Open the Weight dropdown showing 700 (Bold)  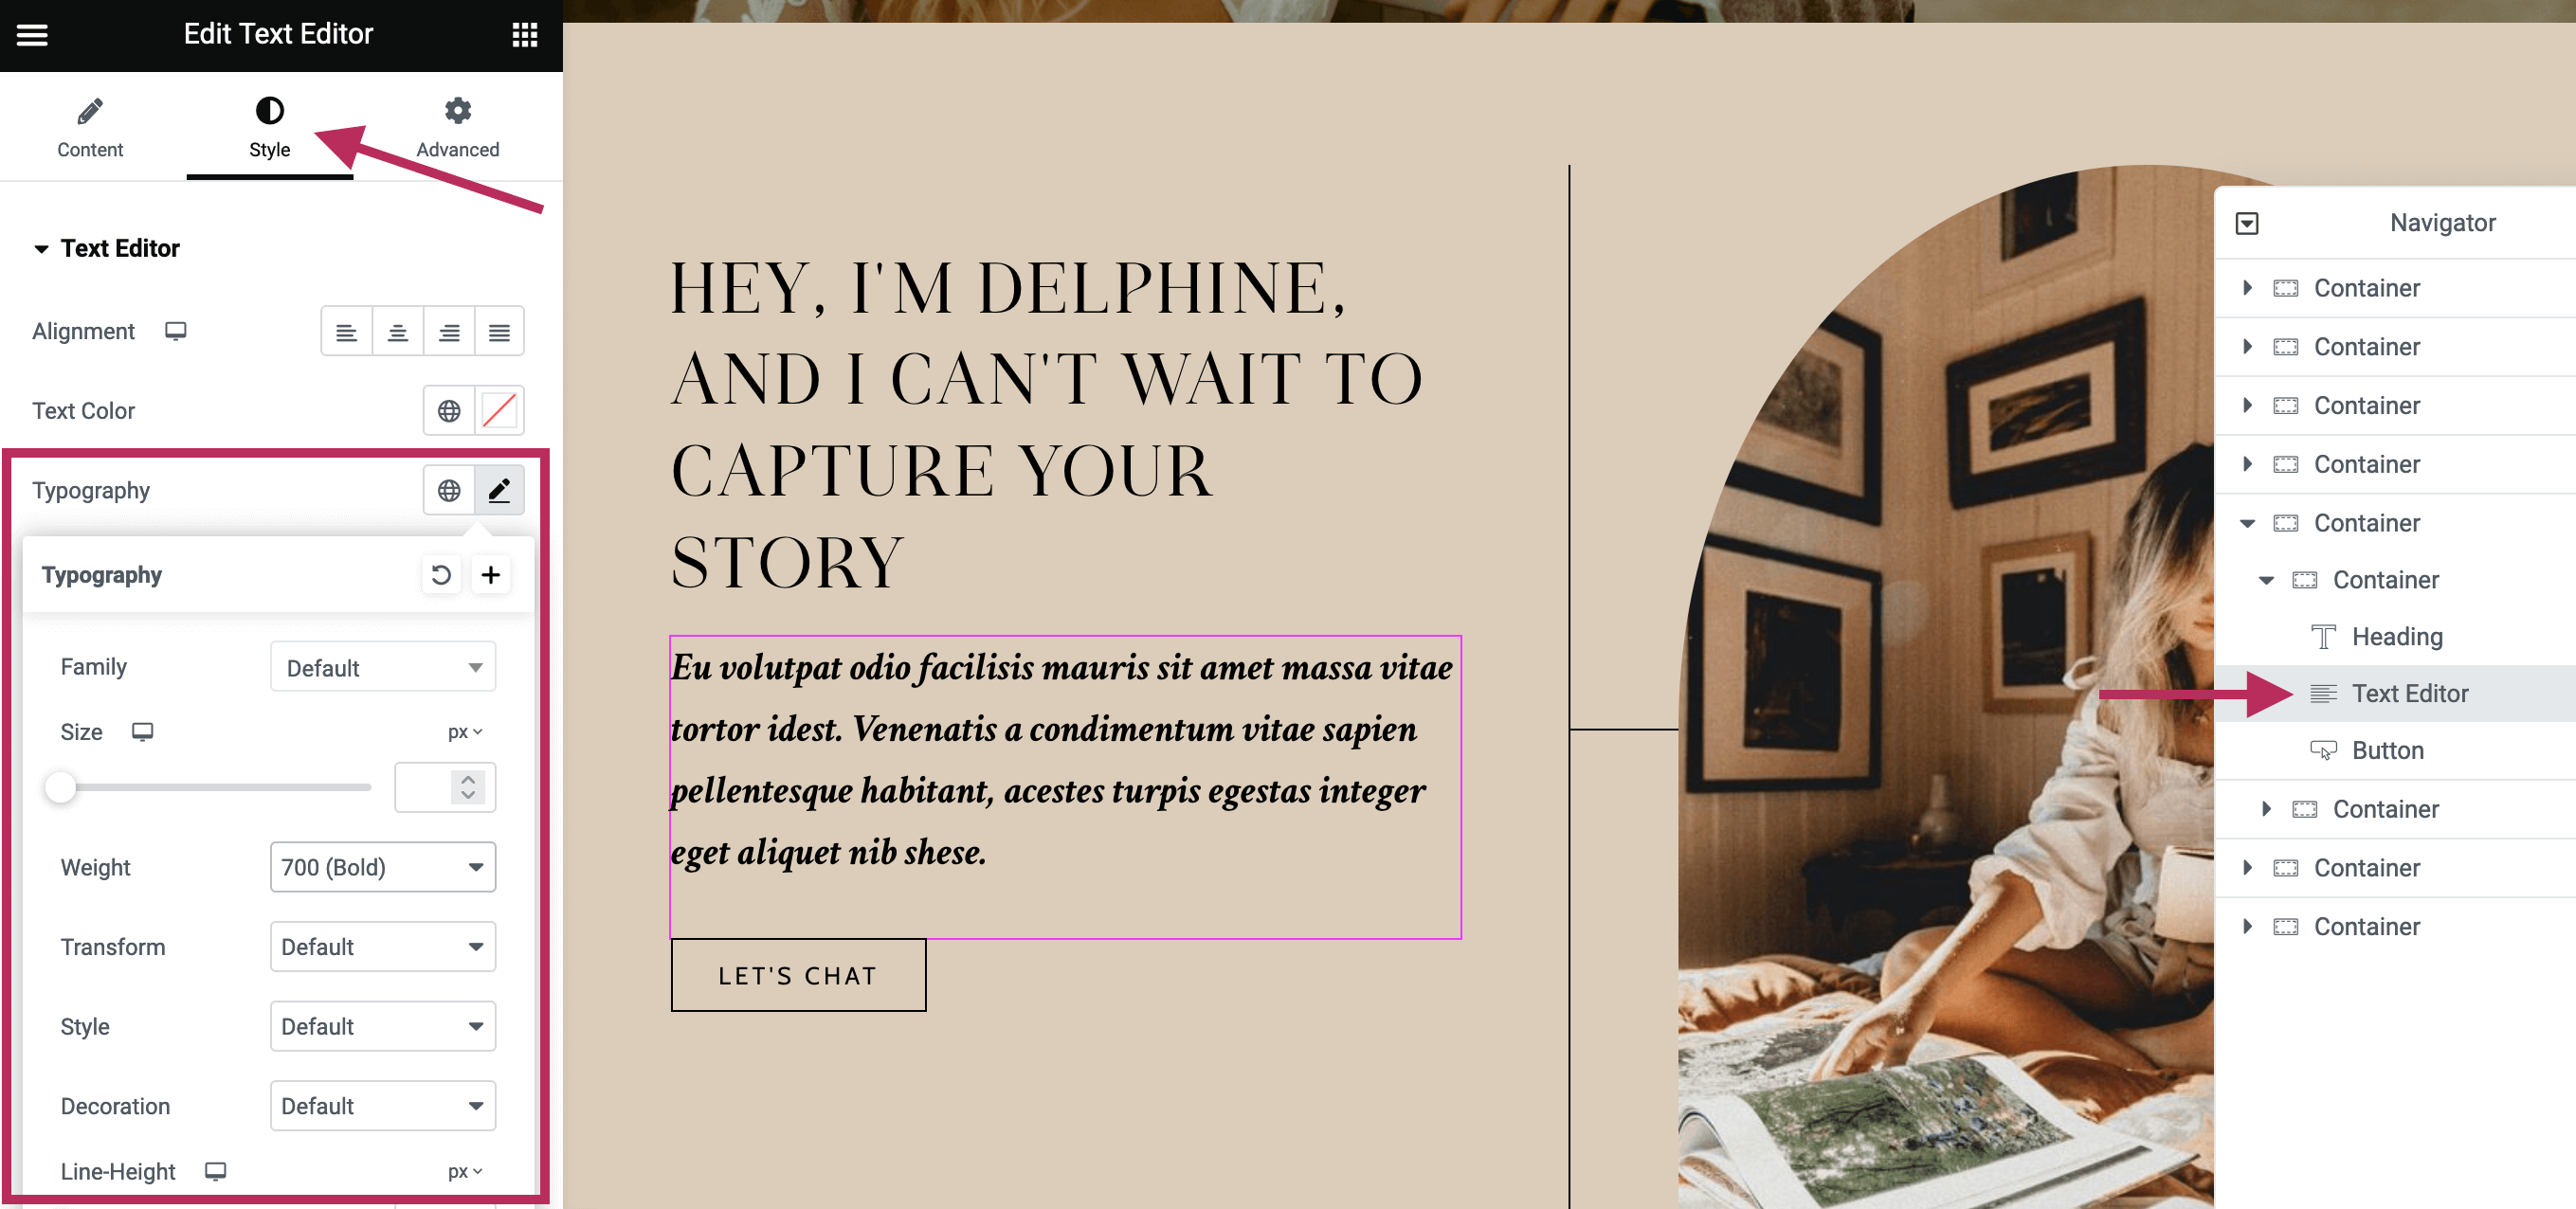pyautogui.click(x=382, y=867)
